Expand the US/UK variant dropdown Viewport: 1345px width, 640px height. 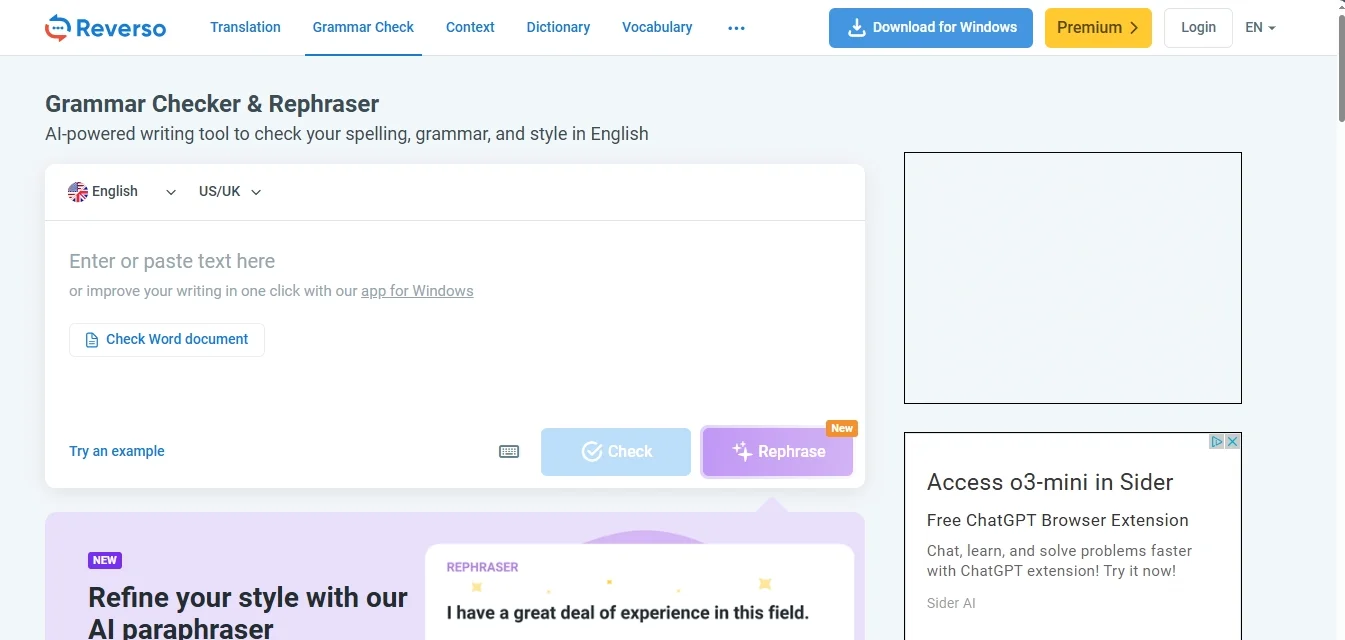[x=230, y=192]
